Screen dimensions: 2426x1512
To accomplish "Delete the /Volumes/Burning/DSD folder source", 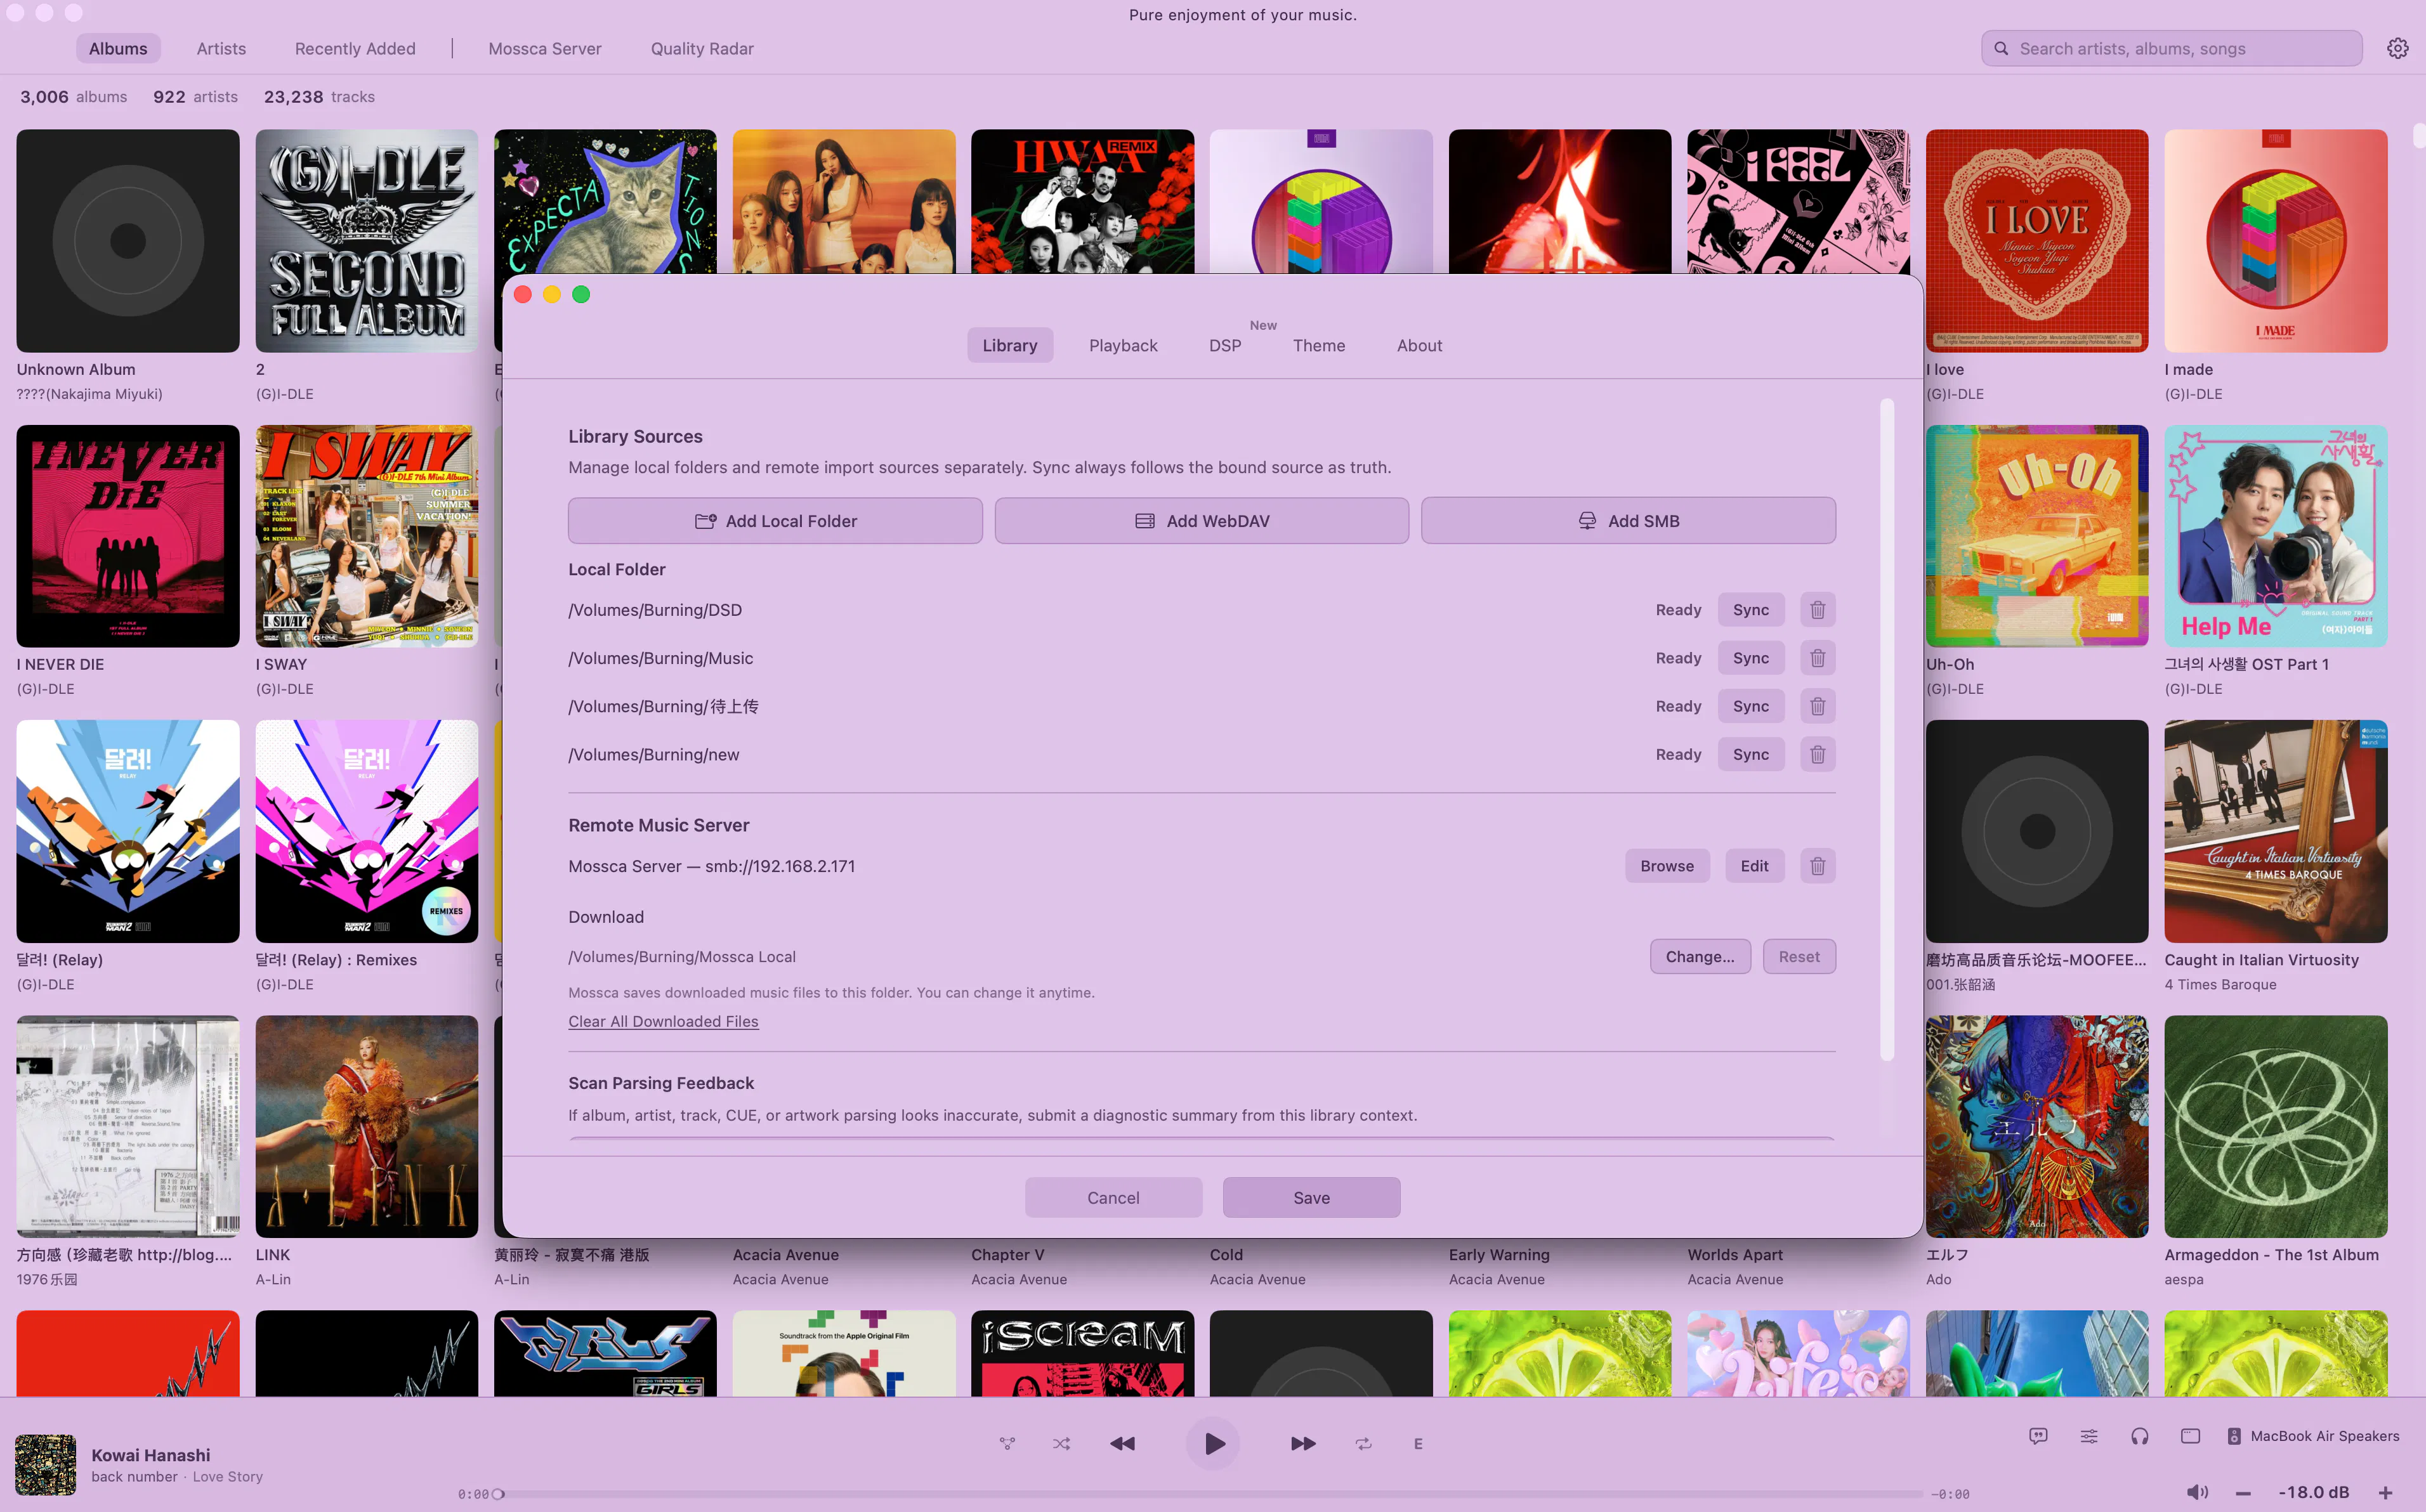I will tap(1817, 610).
